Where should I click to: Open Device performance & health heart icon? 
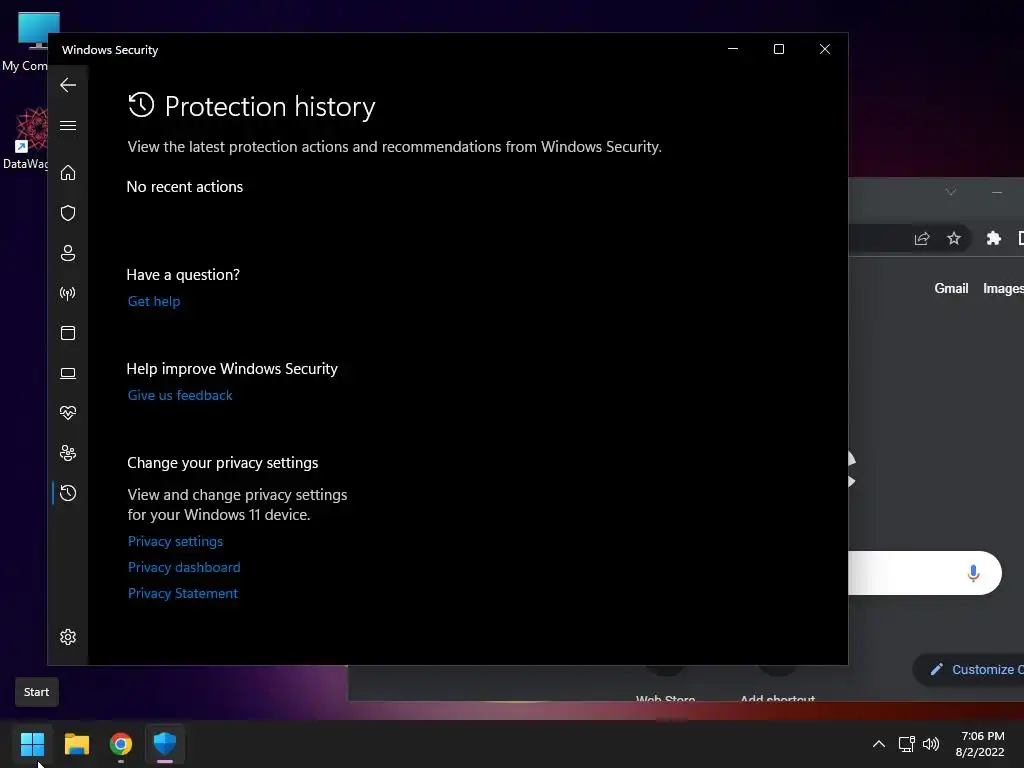(x=68, y=413)
